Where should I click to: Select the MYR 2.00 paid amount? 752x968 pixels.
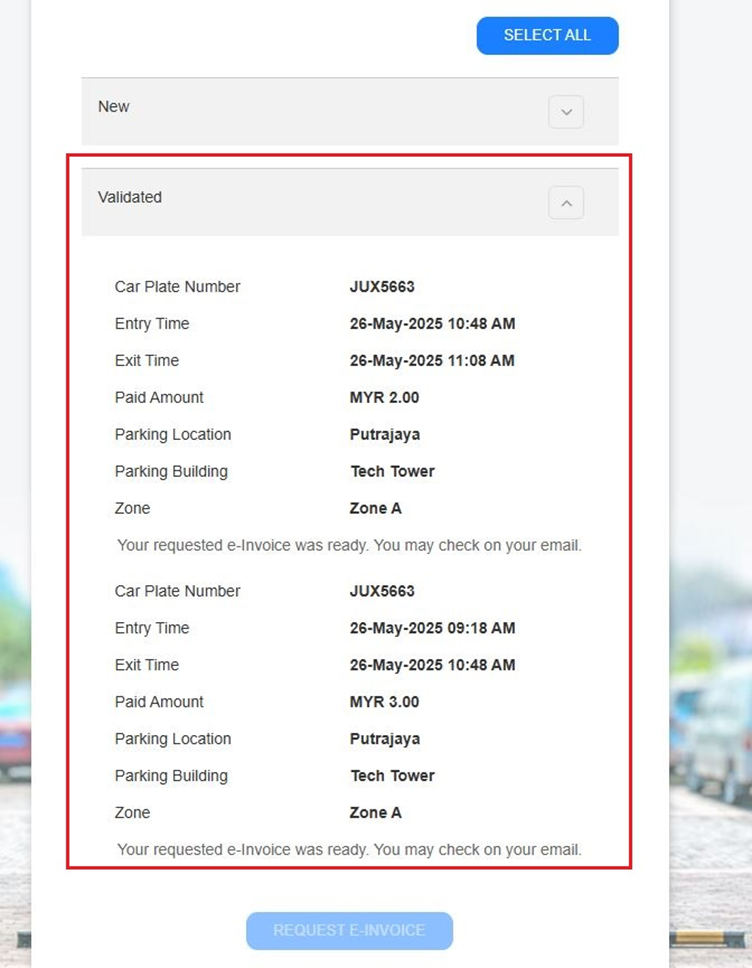(384, 397)
